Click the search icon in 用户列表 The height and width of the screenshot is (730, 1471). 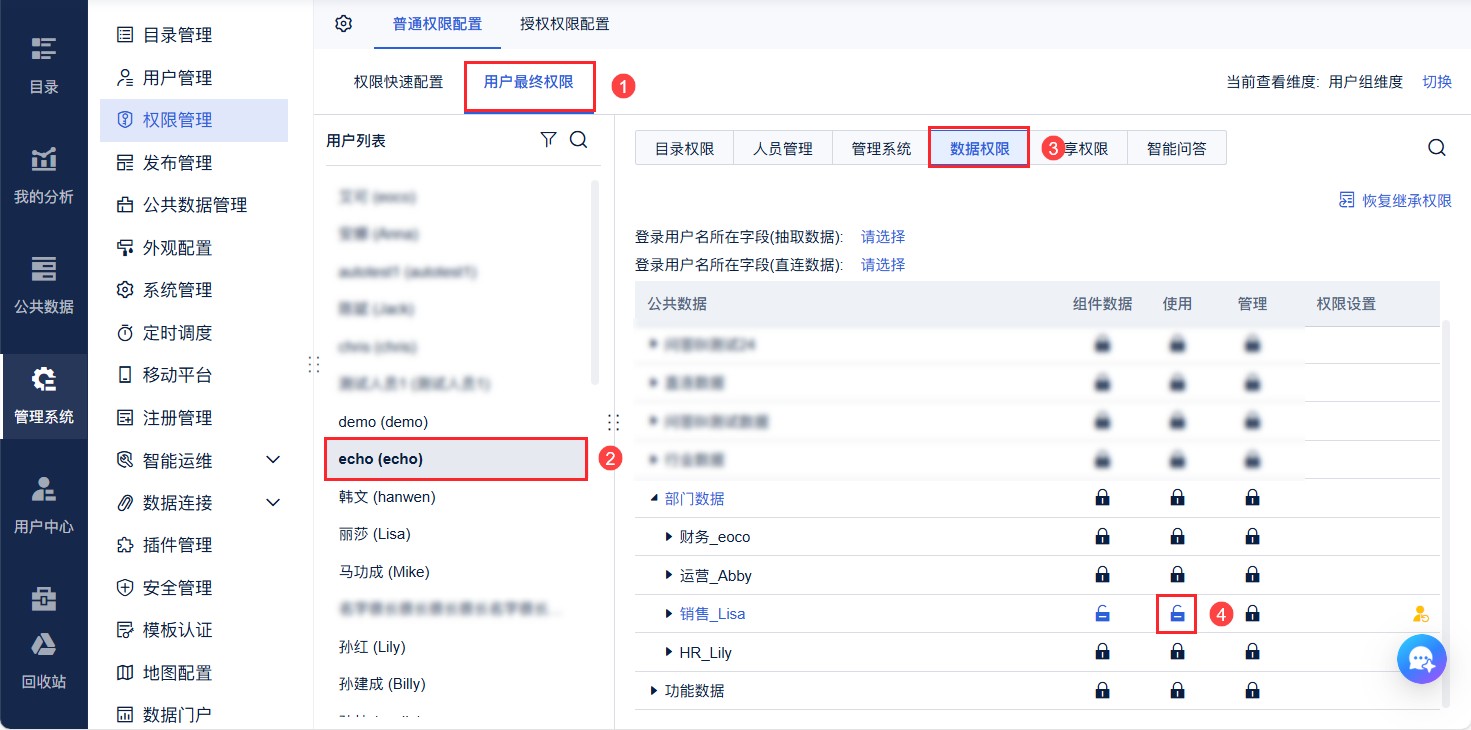(578, 140)
